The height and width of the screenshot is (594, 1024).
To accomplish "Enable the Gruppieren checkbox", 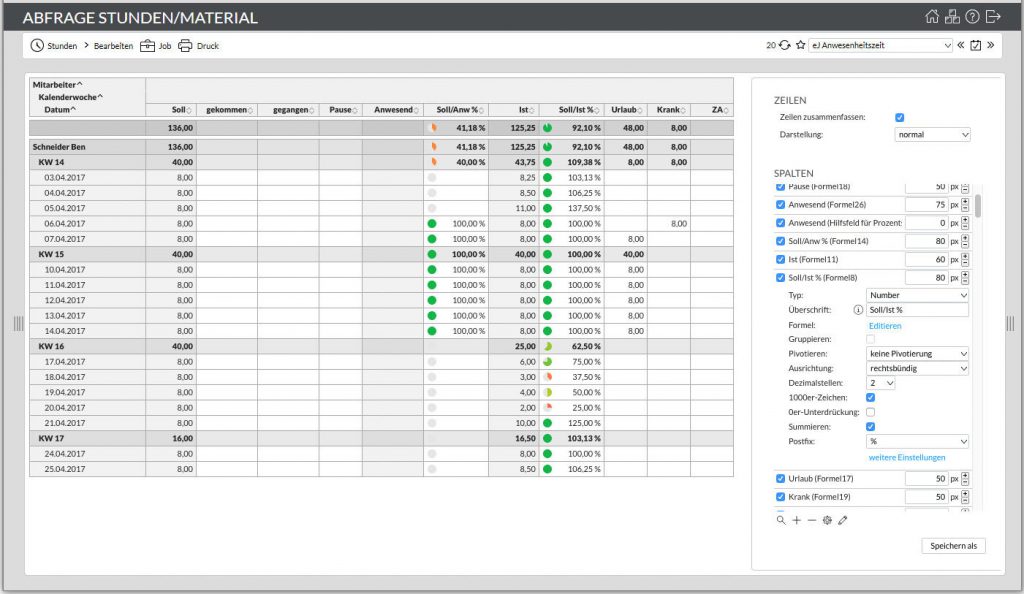I will [x=871, y=339].
